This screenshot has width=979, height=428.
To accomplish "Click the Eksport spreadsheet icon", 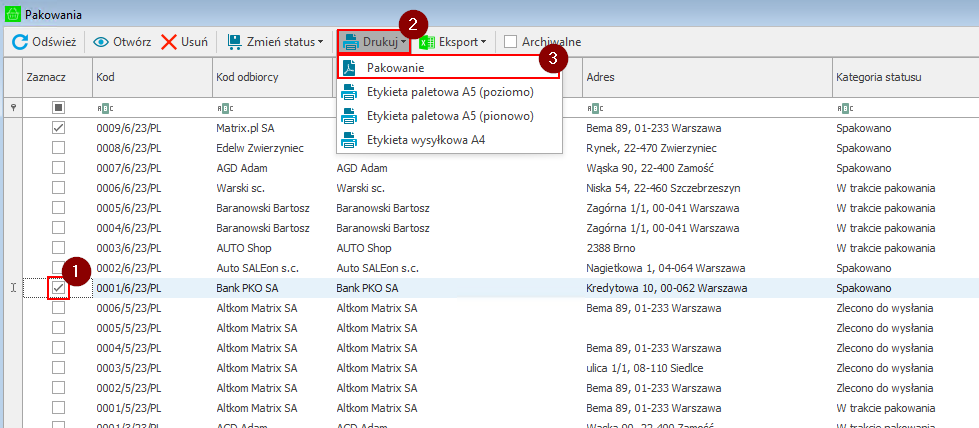I will 427,42.
